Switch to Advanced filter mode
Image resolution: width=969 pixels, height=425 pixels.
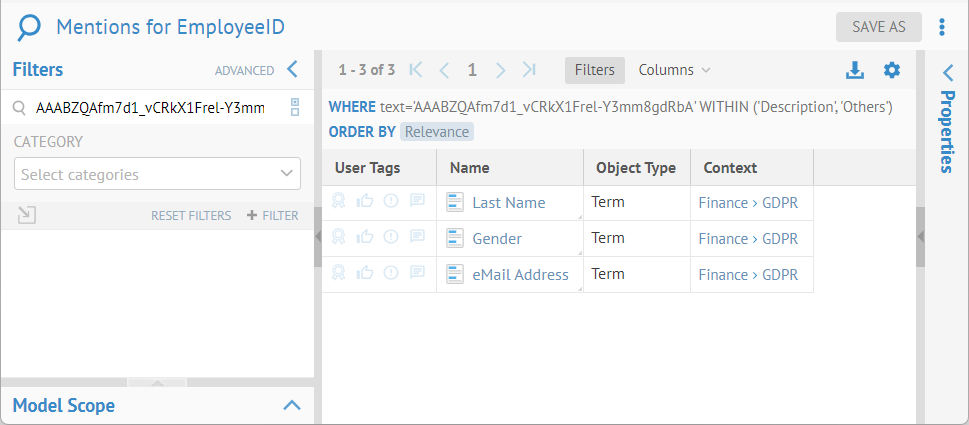244,71
